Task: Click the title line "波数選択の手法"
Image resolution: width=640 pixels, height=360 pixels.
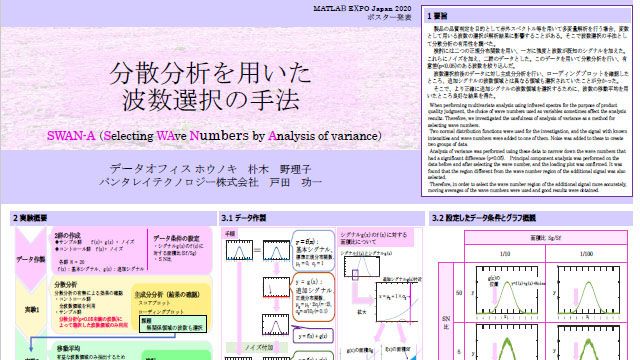Action: point(211,100)
